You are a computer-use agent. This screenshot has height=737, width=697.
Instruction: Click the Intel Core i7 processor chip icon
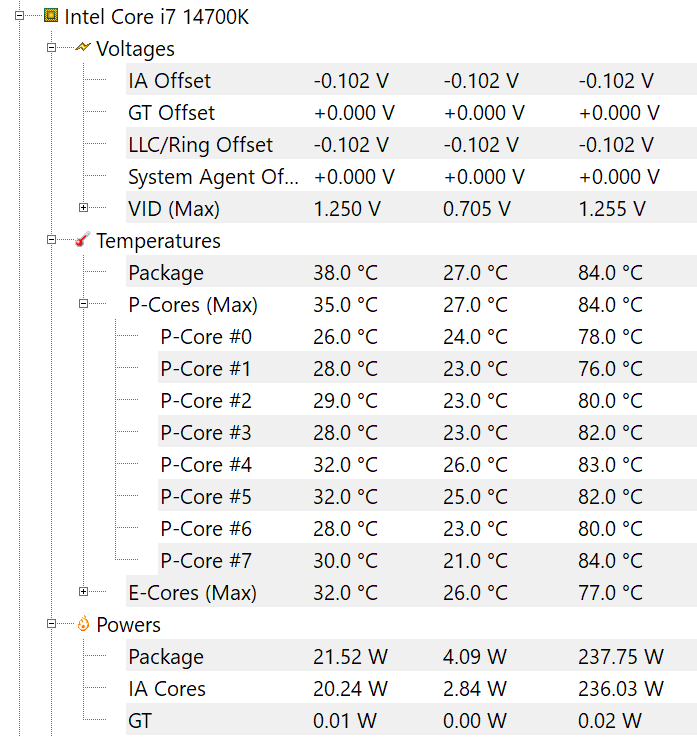point(51,16)
